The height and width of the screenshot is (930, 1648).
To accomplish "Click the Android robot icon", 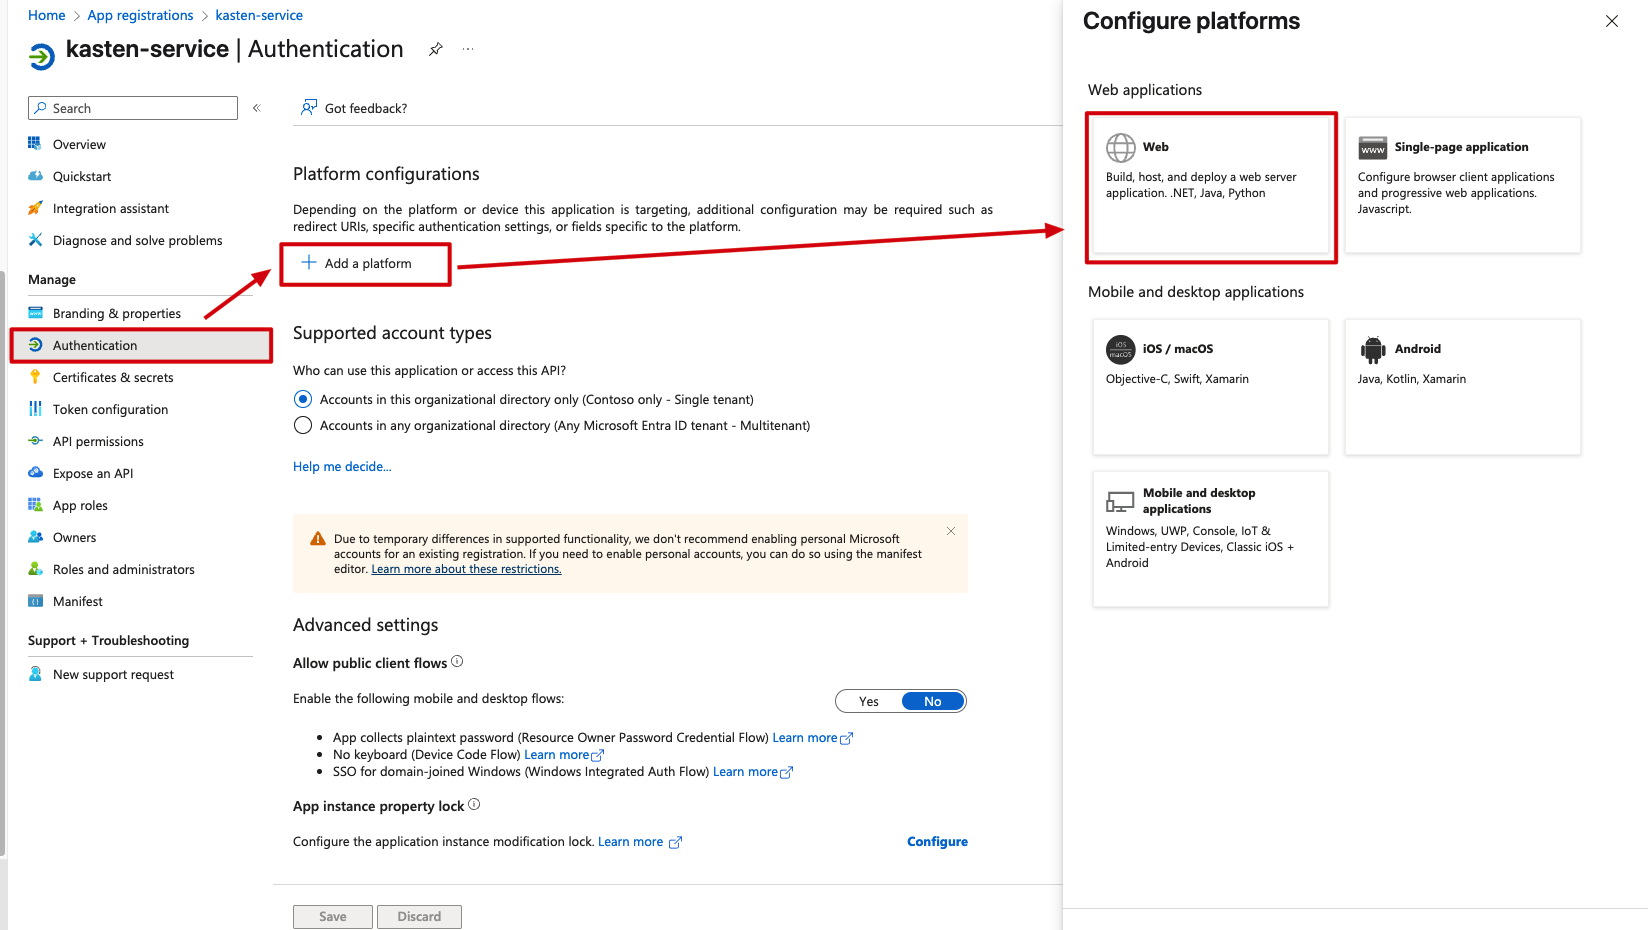I will pos(1373,349).
